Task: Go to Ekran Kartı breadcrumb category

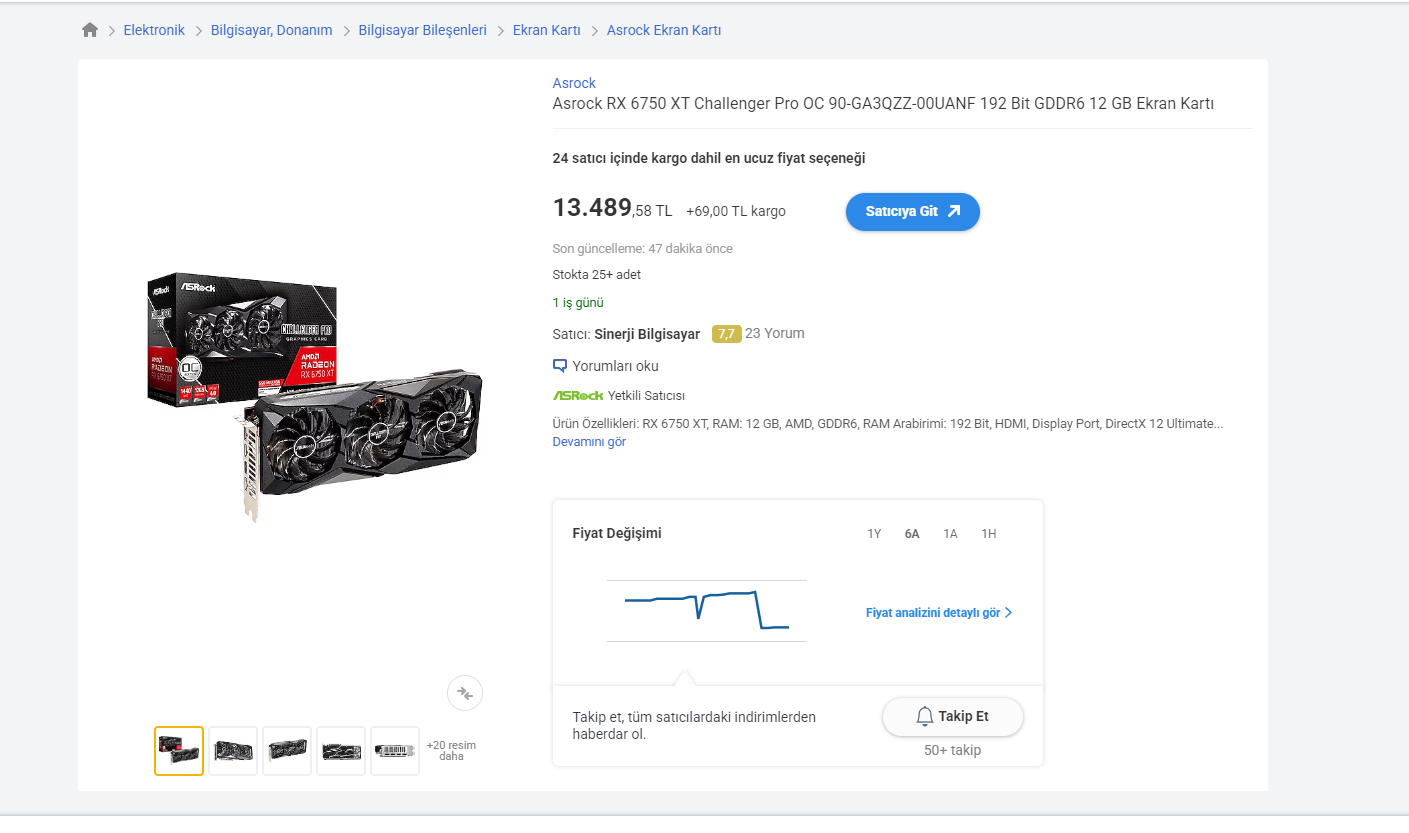Action: (546, 30)
